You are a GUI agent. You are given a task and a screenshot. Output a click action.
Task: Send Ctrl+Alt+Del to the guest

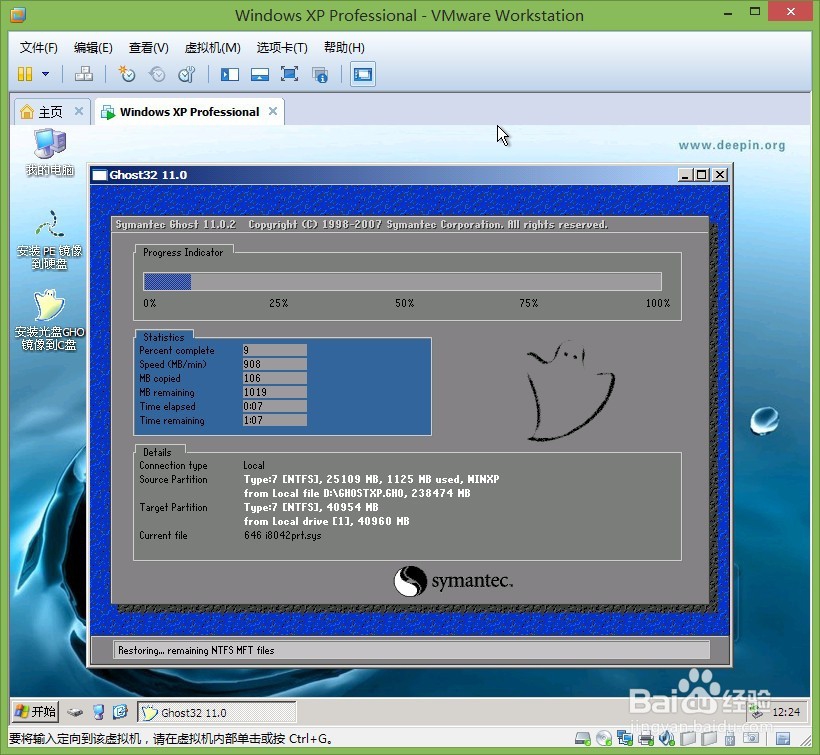[x=84, y=74]
